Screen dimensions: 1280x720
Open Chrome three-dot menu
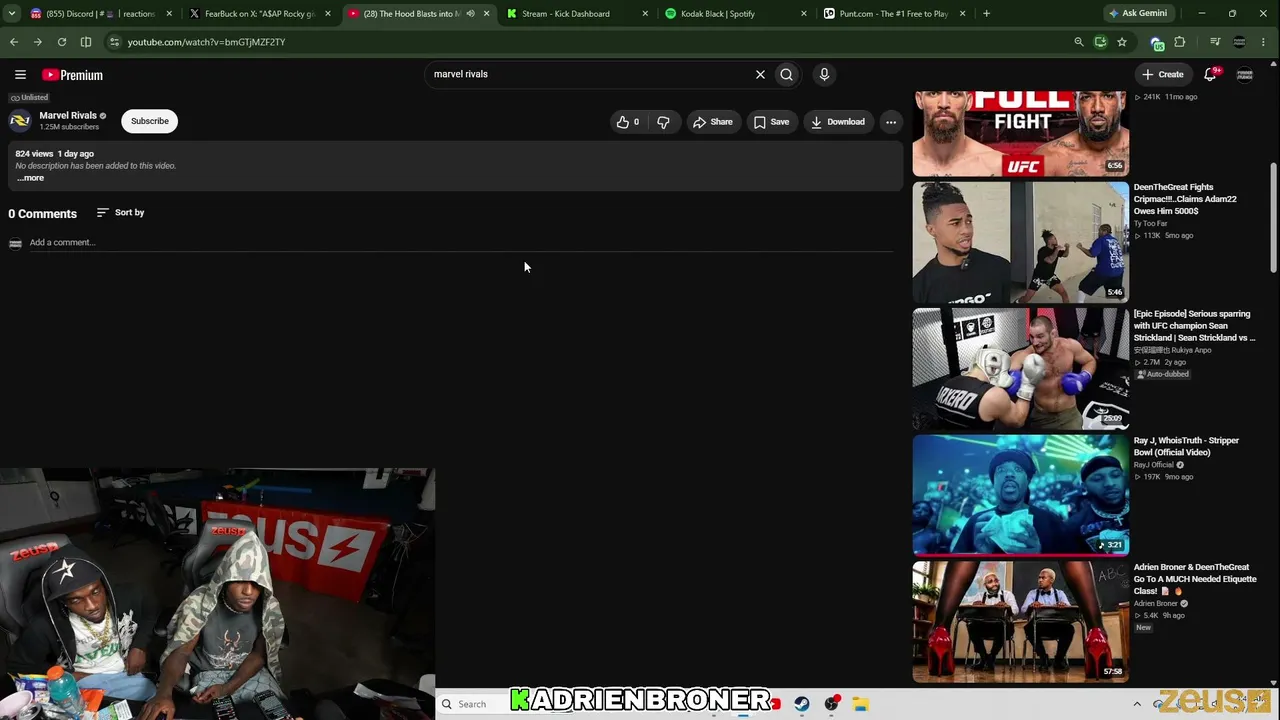[x=1265, y=42]
